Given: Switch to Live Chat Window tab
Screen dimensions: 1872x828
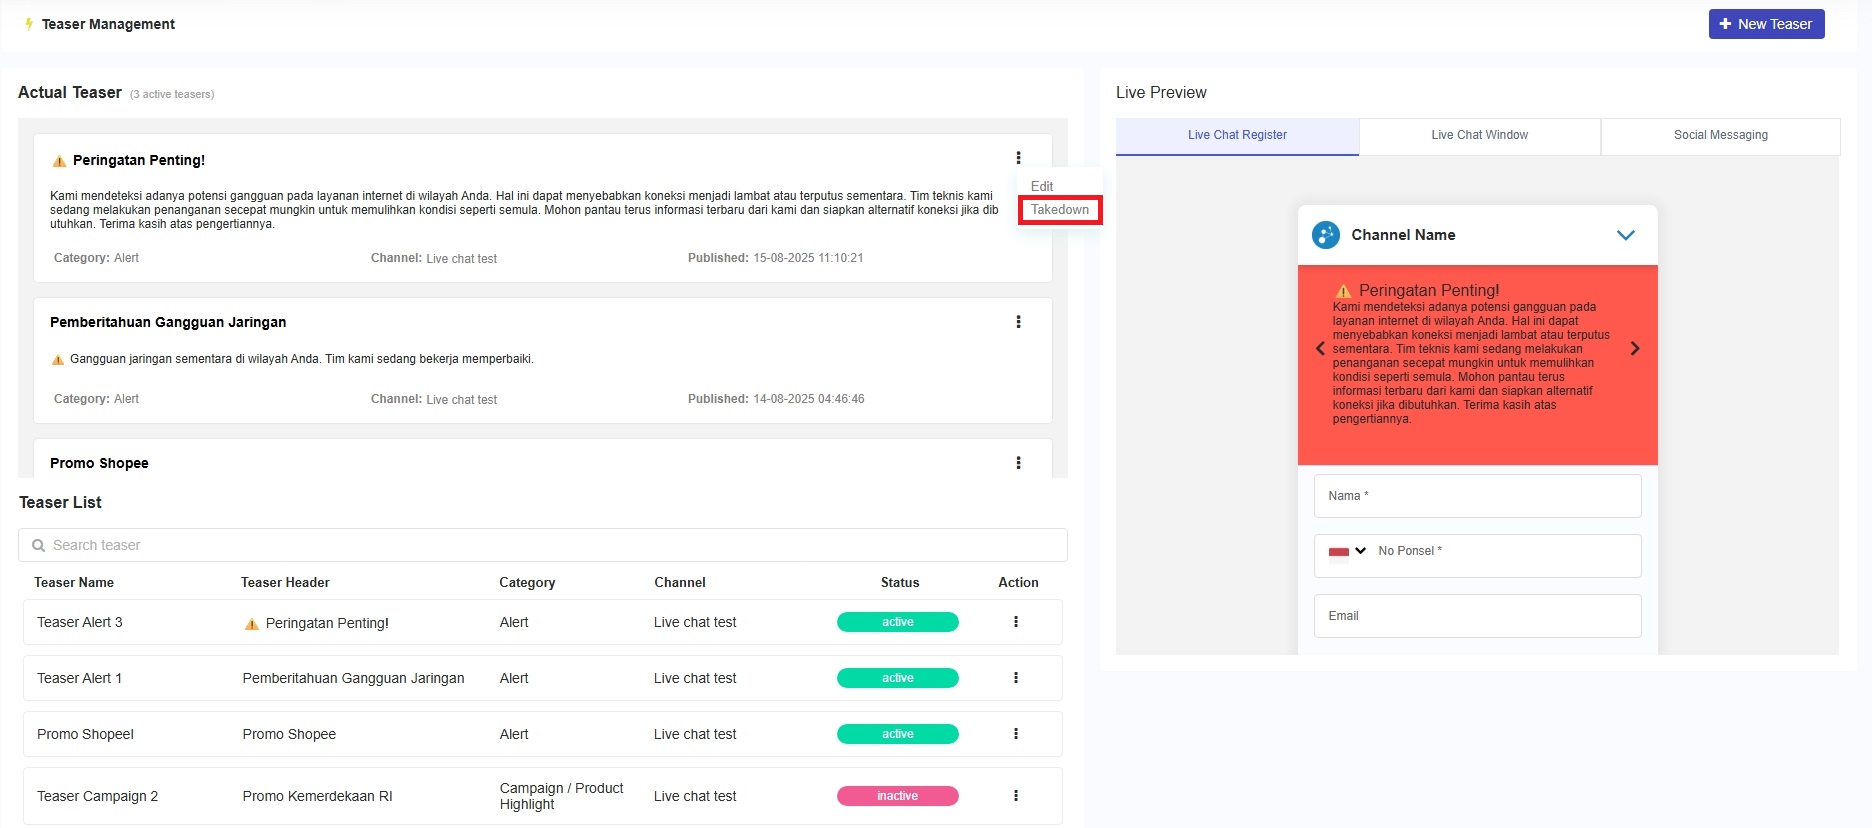Looking at the screenshot, I should 1479,135.
